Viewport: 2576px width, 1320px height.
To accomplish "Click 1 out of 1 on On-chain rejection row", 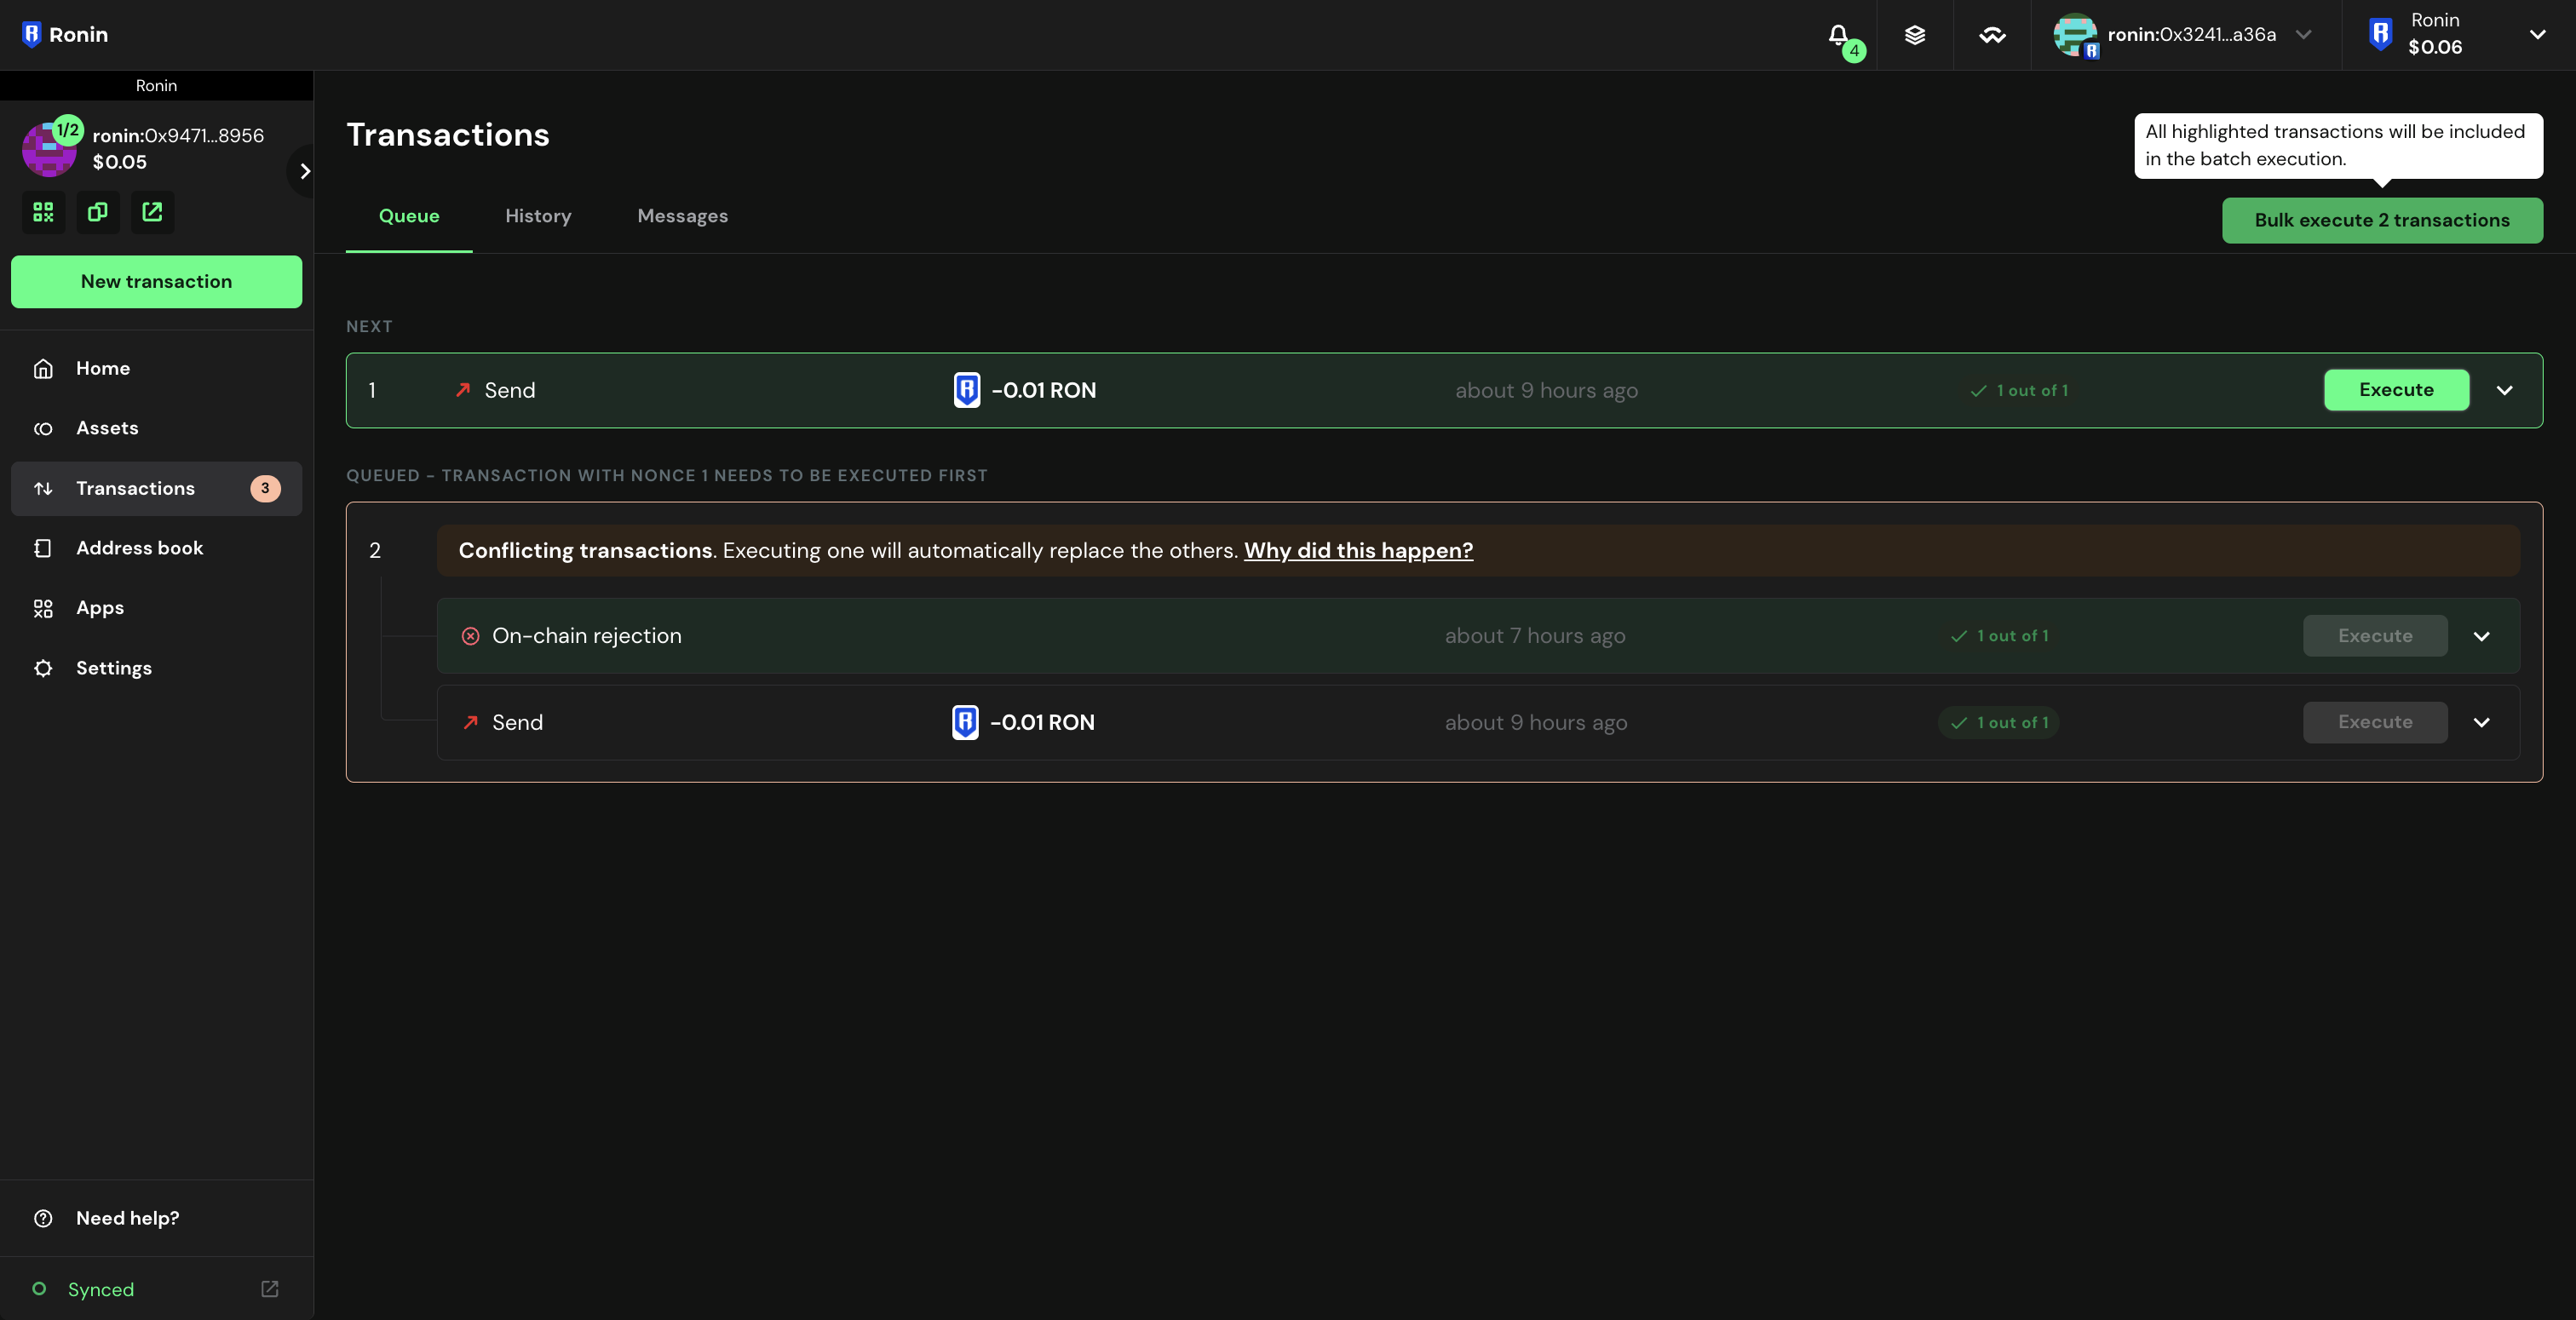I will click(x=2000, y=636).
